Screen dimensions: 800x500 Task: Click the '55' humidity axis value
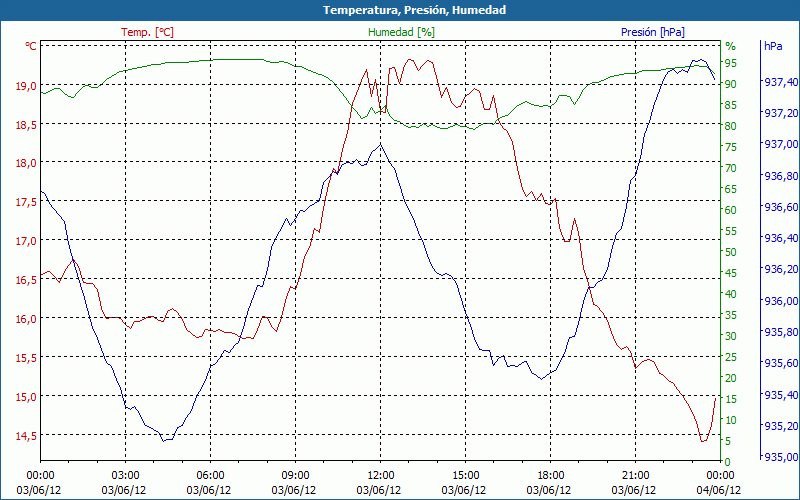coord(731,231)
